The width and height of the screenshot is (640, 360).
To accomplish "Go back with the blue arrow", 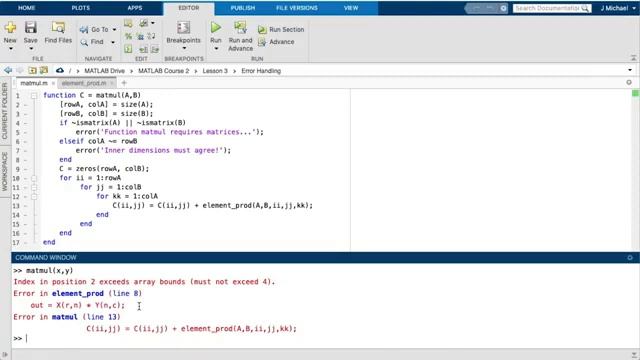I will coord(8,71).
